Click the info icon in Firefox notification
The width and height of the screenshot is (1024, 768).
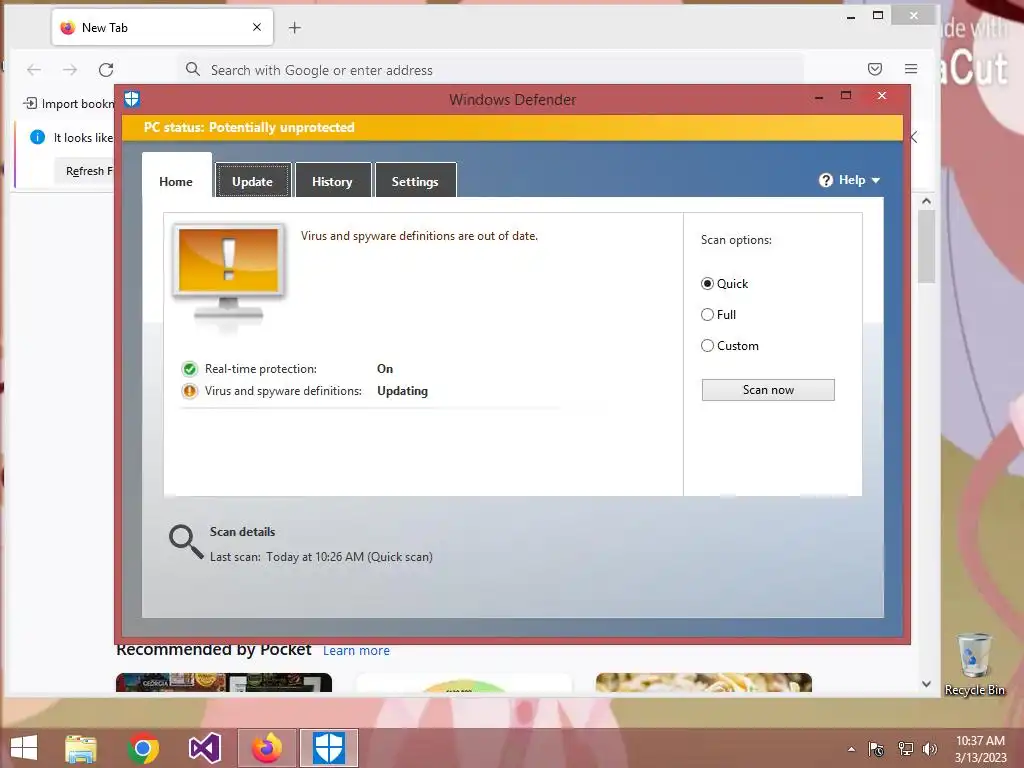point(37,137)
